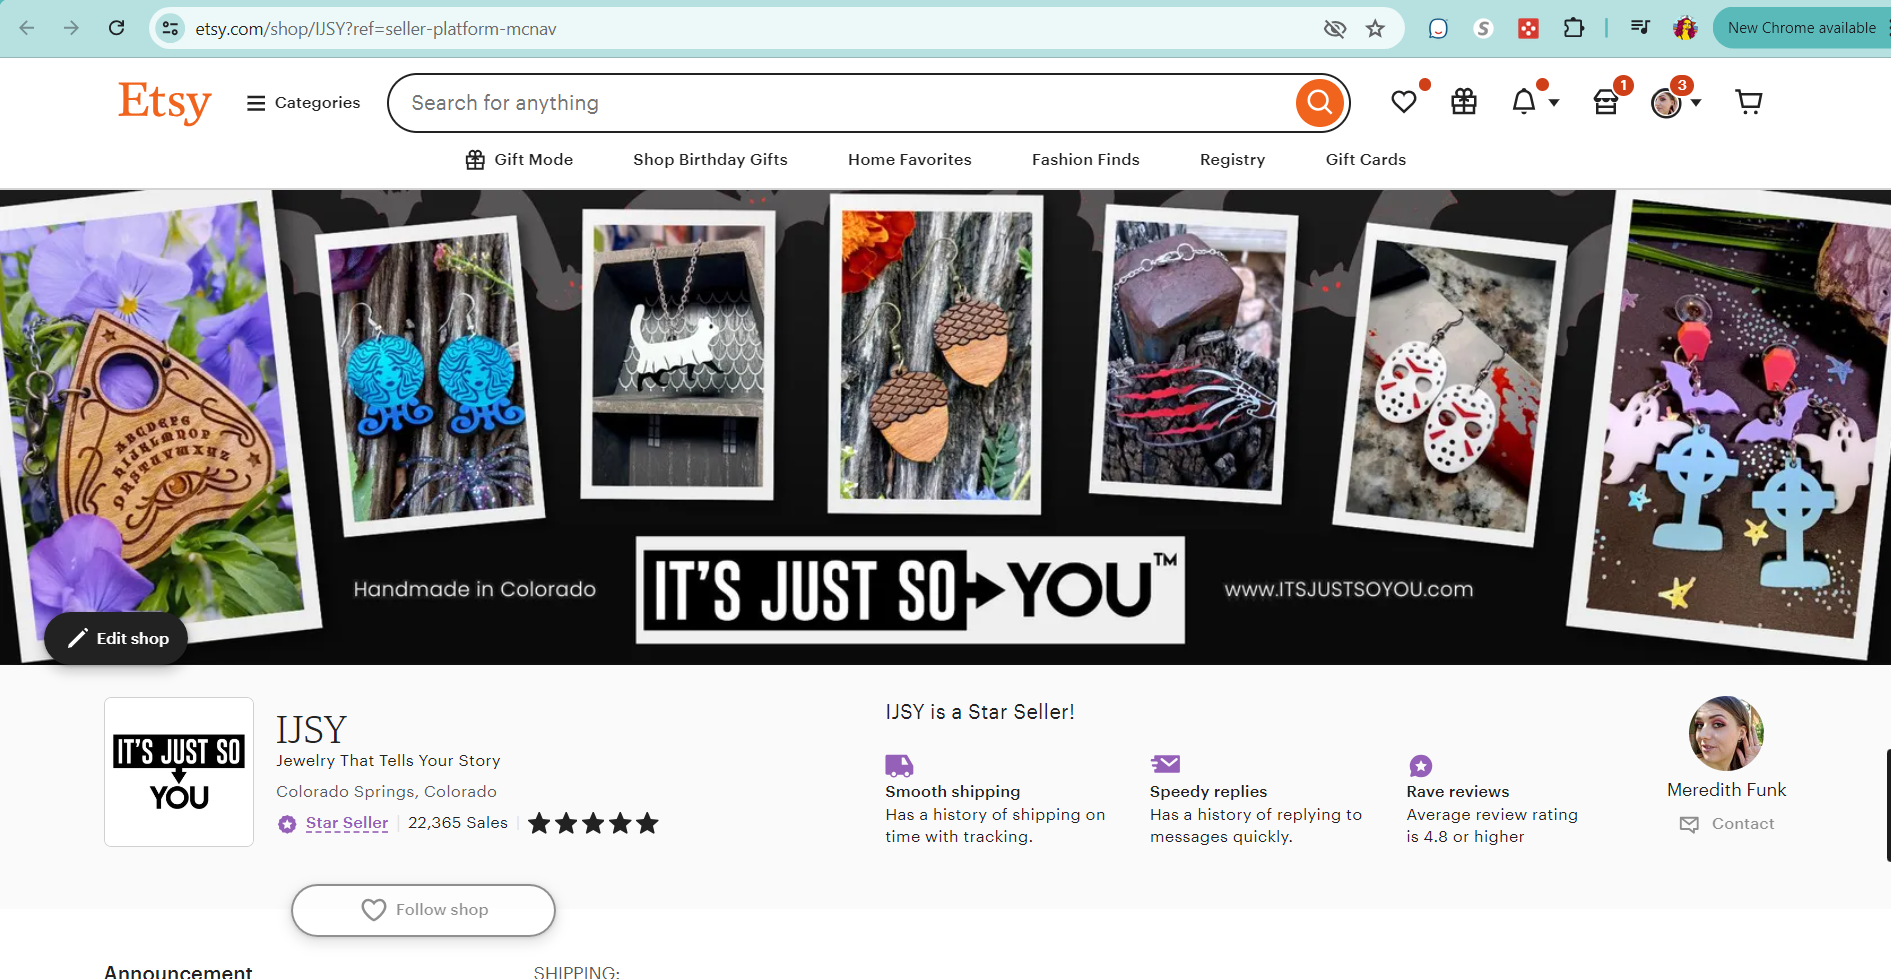Click the Follow shop button
Screen dimensions: 1891x979
click(422, 909)
